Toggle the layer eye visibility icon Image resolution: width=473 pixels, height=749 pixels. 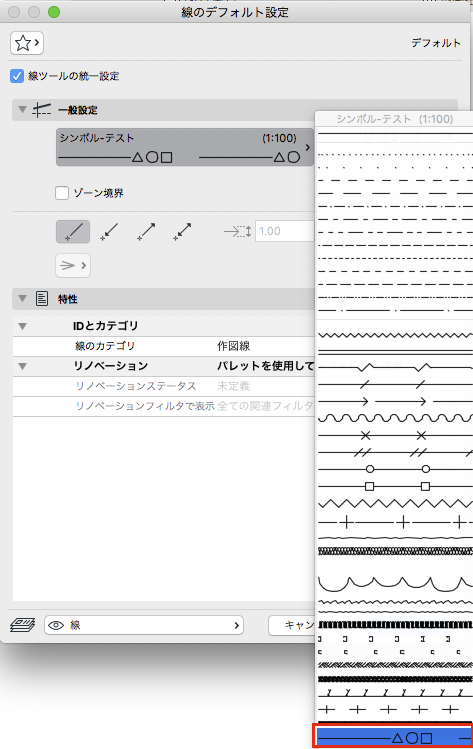pos(56,625)
